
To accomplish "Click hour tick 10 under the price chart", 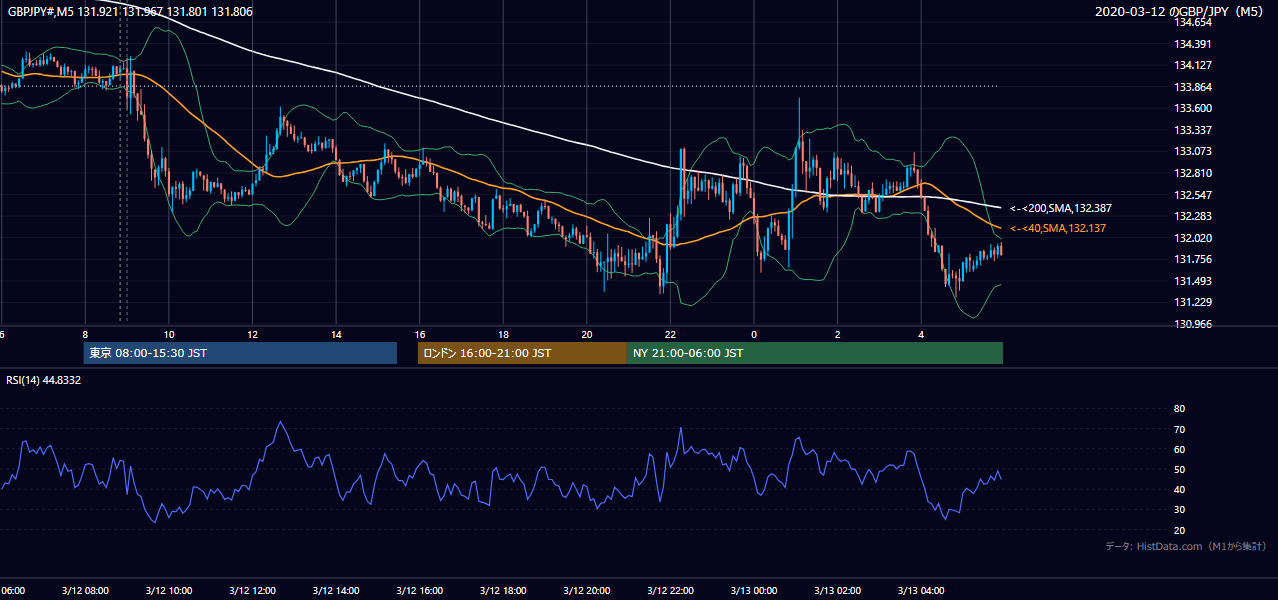I will click(169, 334).
